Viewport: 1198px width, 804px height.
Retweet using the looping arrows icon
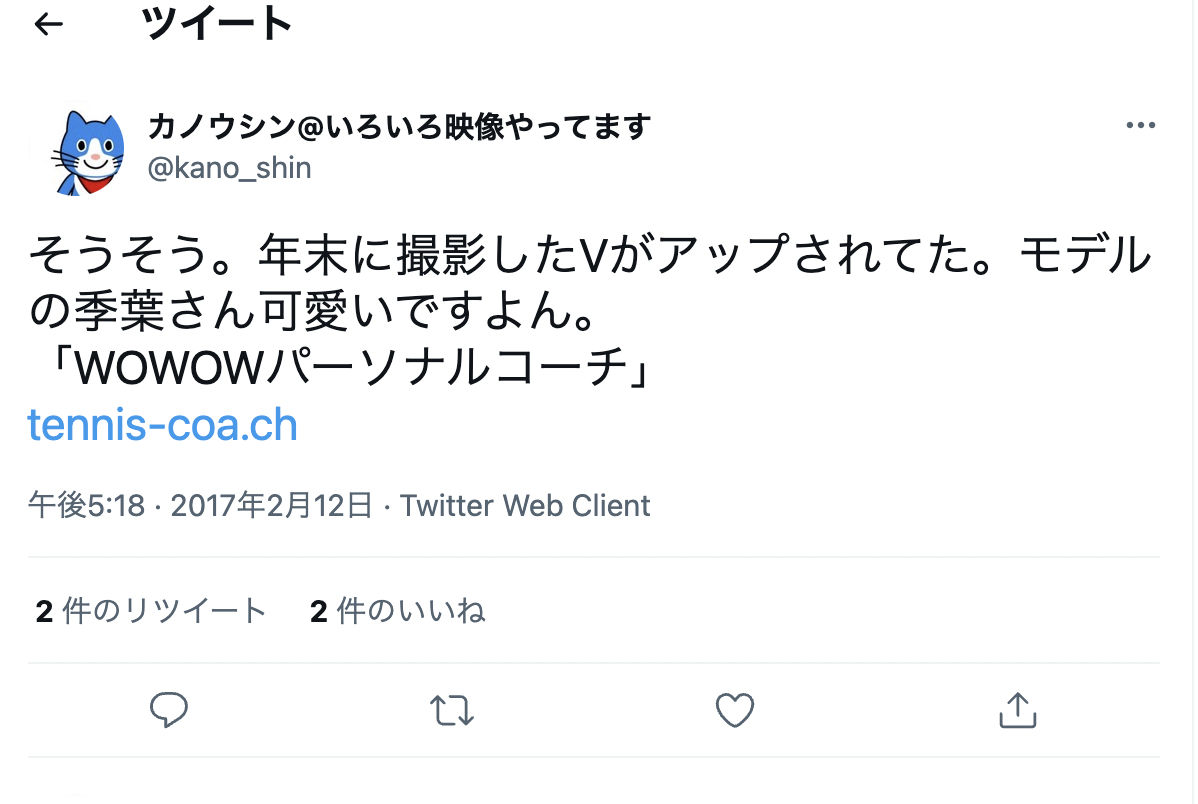pyautogui.click(x=452, y=710)
